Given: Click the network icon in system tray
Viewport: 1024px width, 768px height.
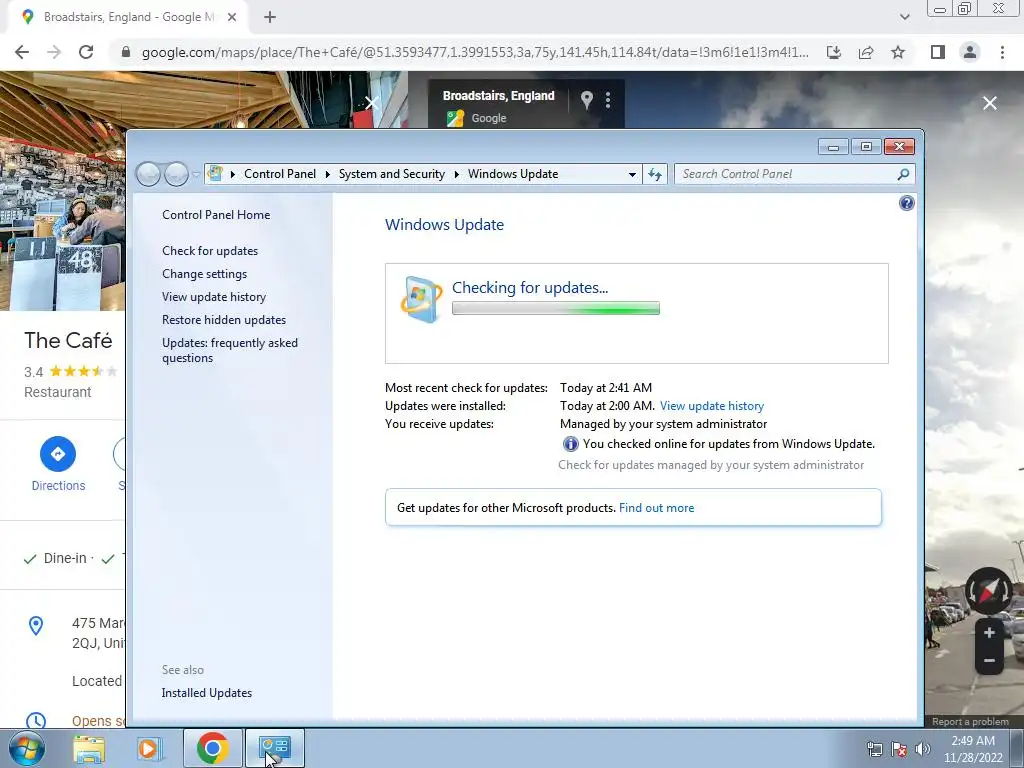Looking at the screenshot, I should pos(874,749).
